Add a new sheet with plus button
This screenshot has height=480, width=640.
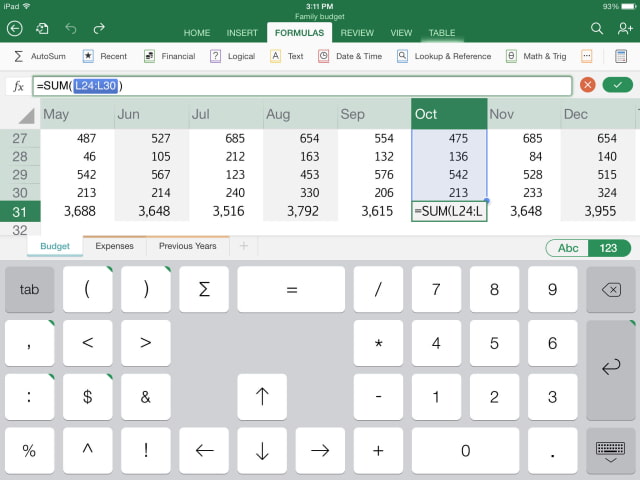click(x=243, y=246)
